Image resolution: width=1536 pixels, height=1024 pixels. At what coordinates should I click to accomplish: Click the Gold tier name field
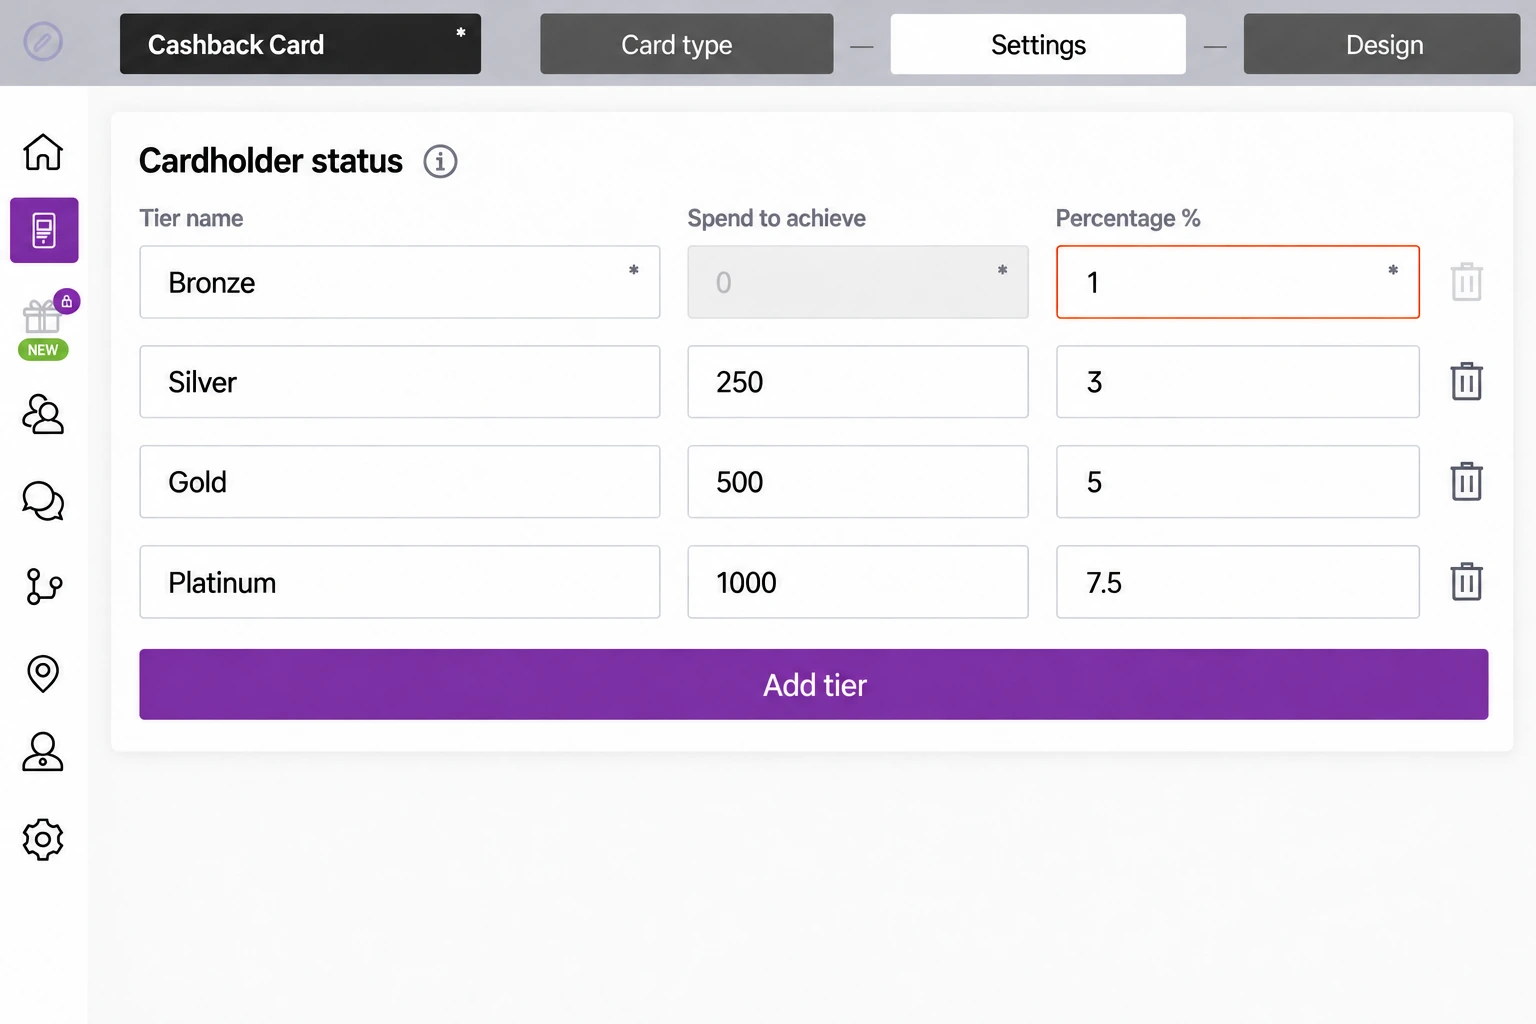[400, 482]
